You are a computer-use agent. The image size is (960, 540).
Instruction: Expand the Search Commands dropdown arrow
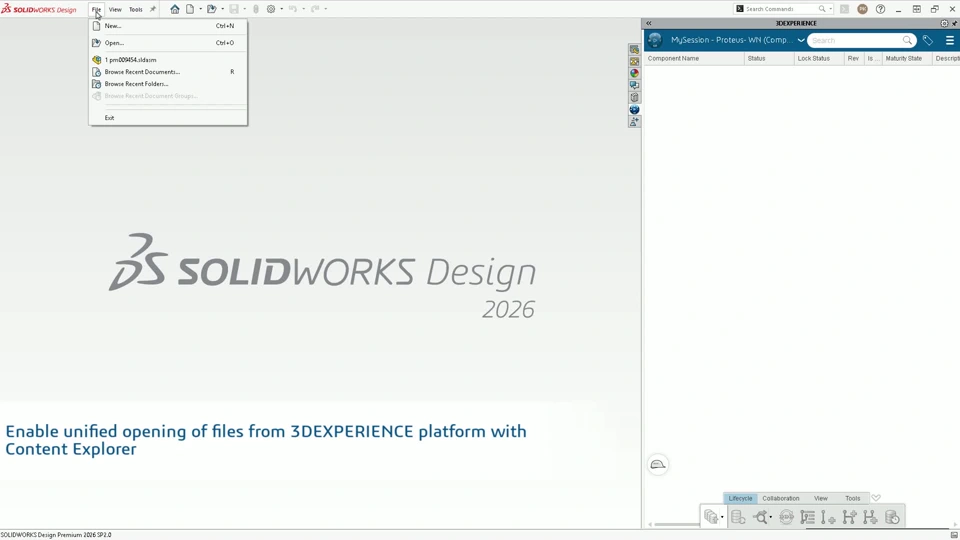830,9
